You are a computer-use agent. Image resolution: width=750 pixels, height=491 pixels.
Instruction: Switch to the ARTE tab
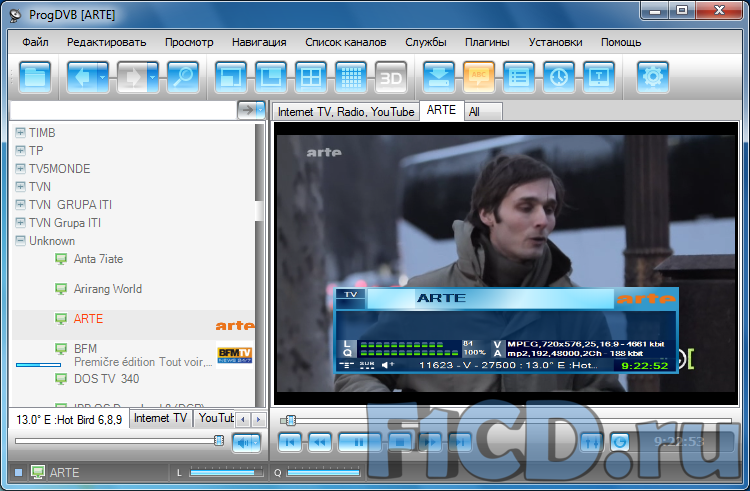coord(441,110)
